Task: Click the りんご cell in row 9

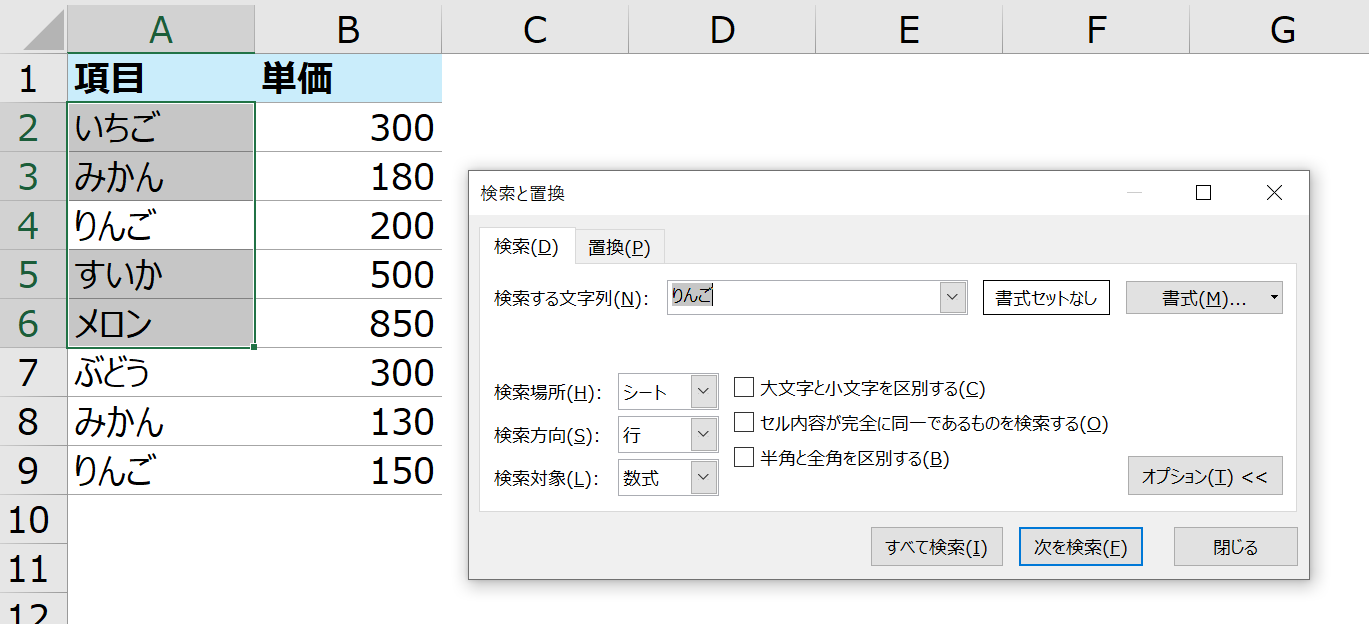Action: coord(161,470)
